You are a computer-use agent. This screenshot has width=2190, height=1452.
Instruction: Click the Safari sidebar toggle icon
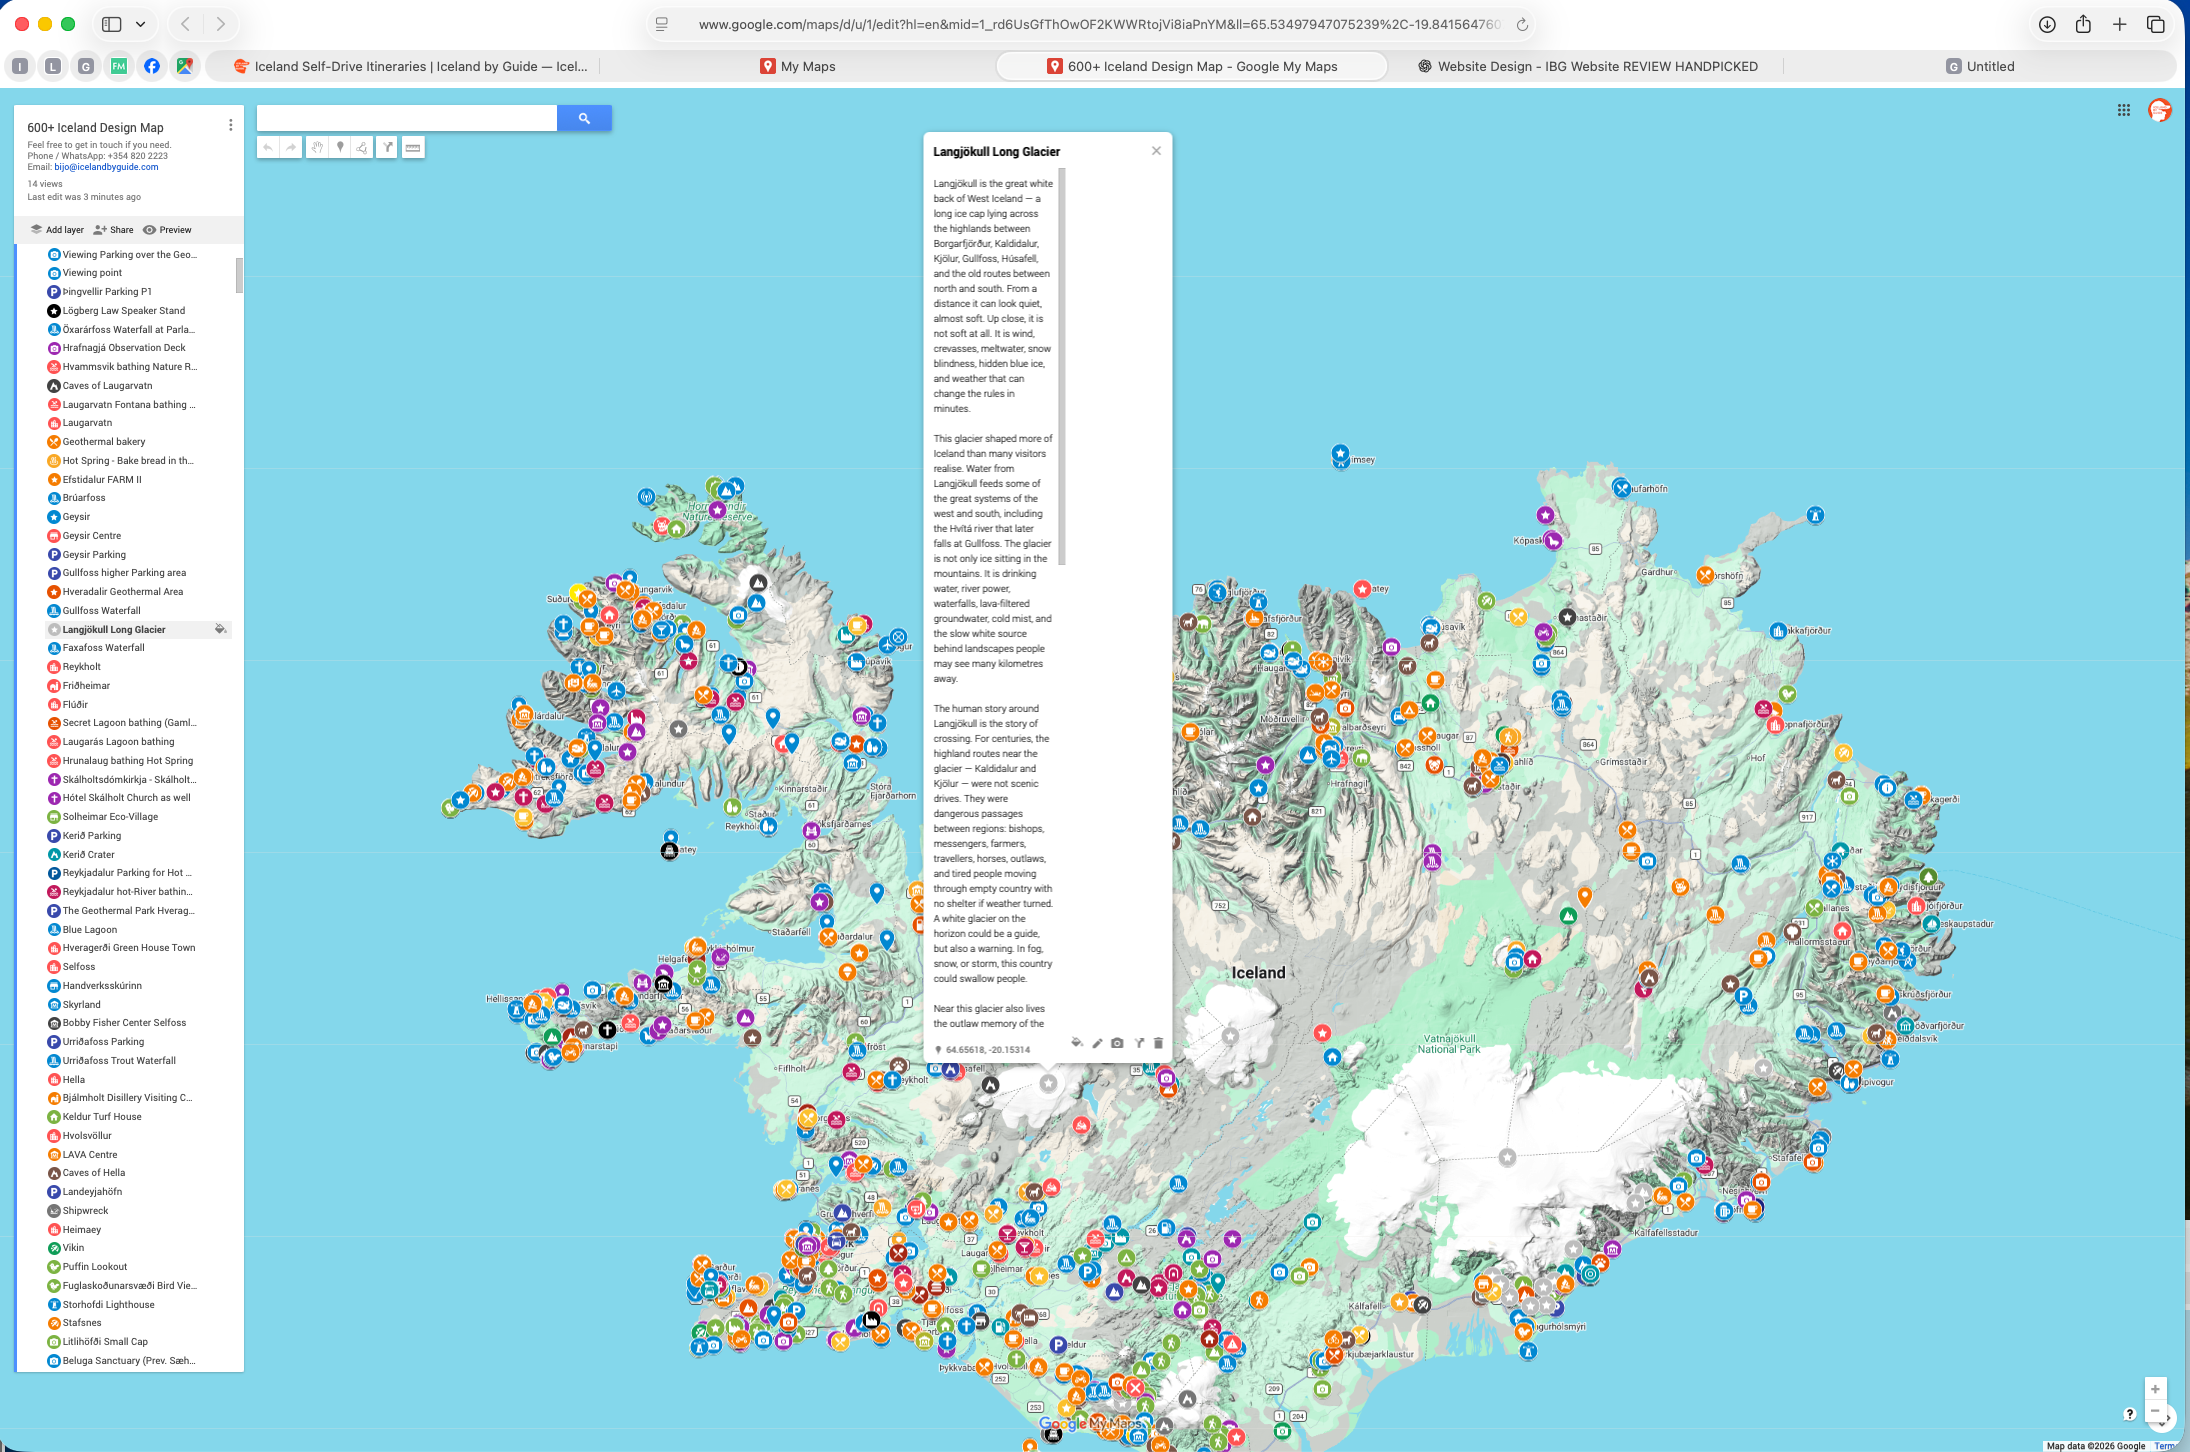(x=112, y=24)
